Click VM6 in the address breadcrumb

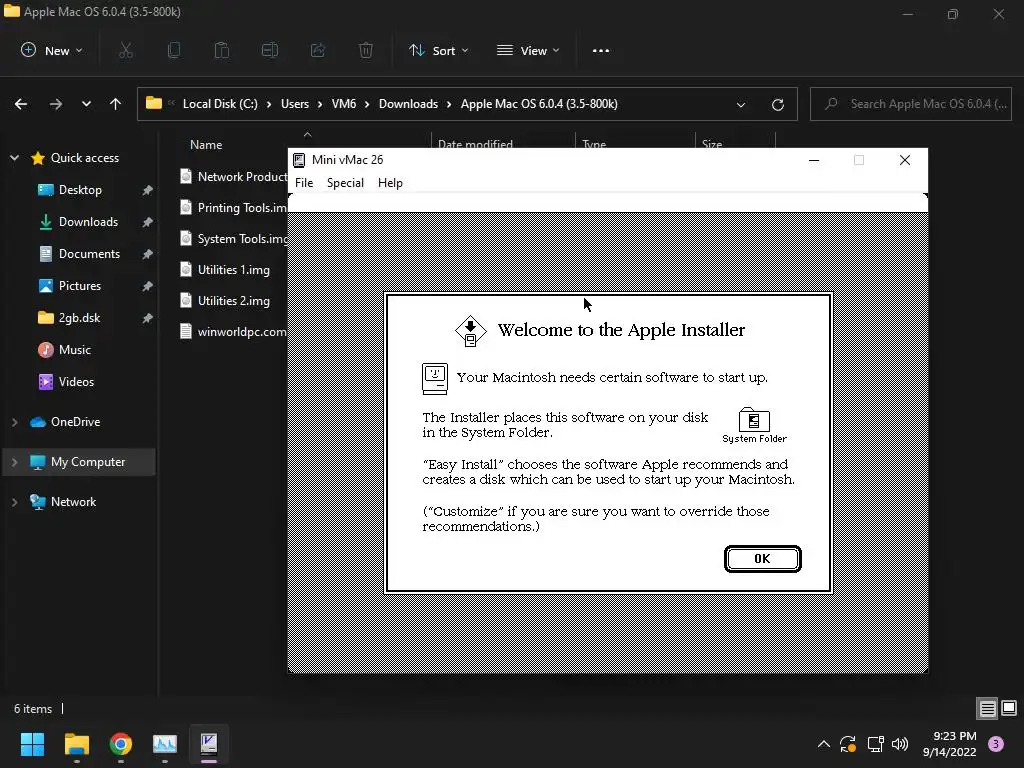[344, 104]
